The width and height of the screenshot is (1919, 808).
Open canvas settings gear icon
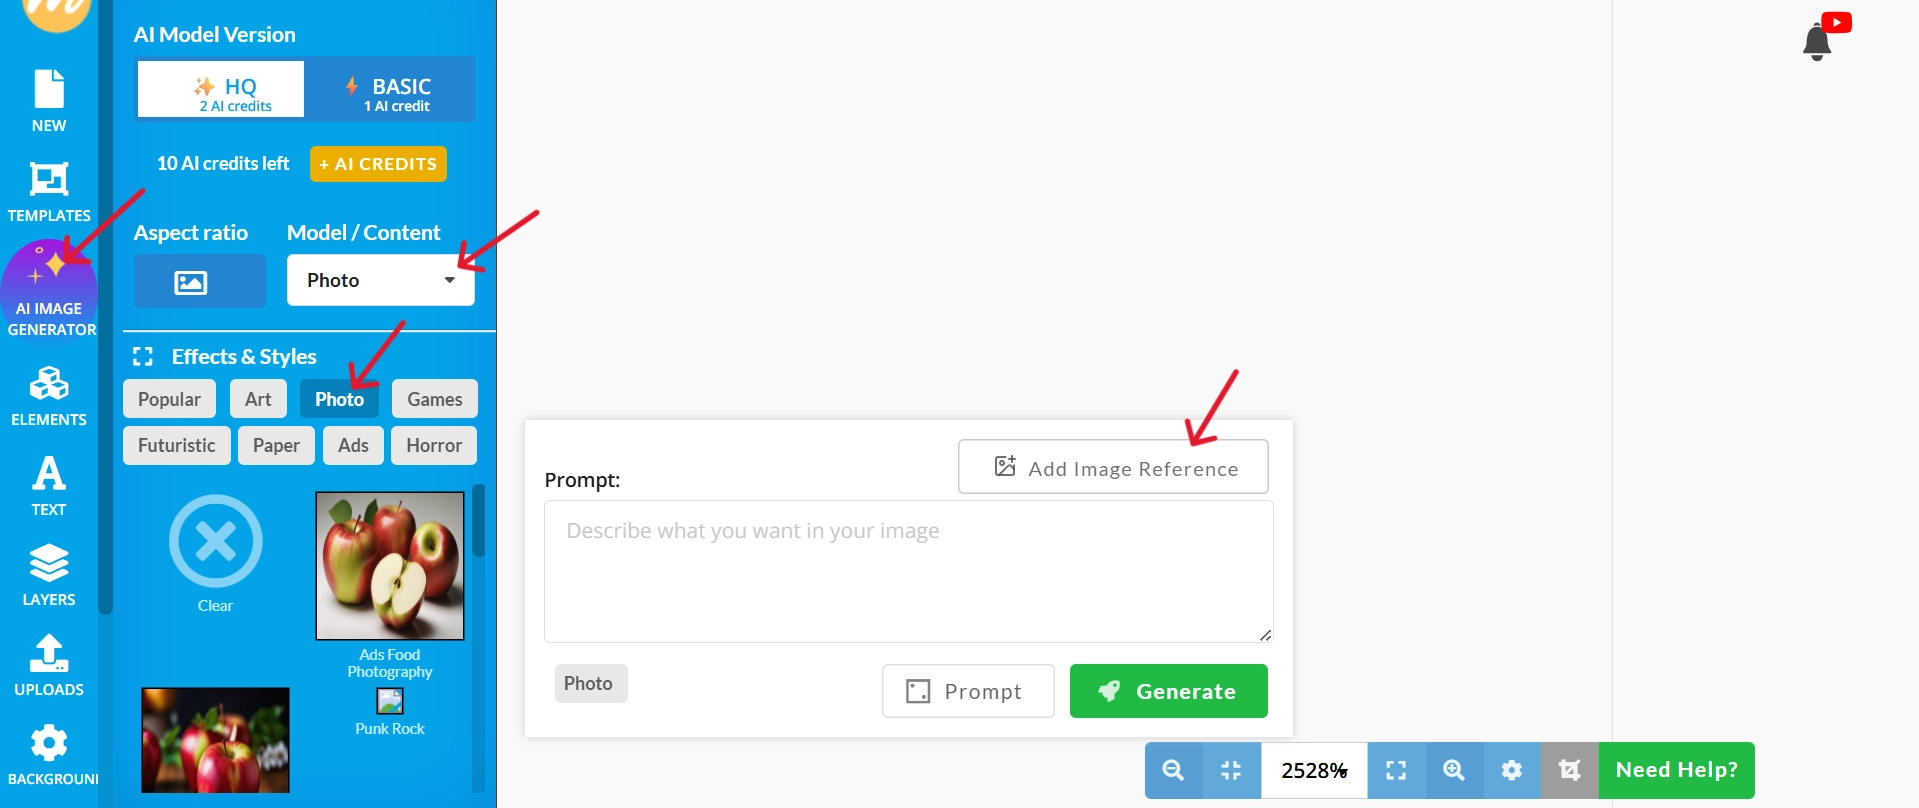(1510, 770)
